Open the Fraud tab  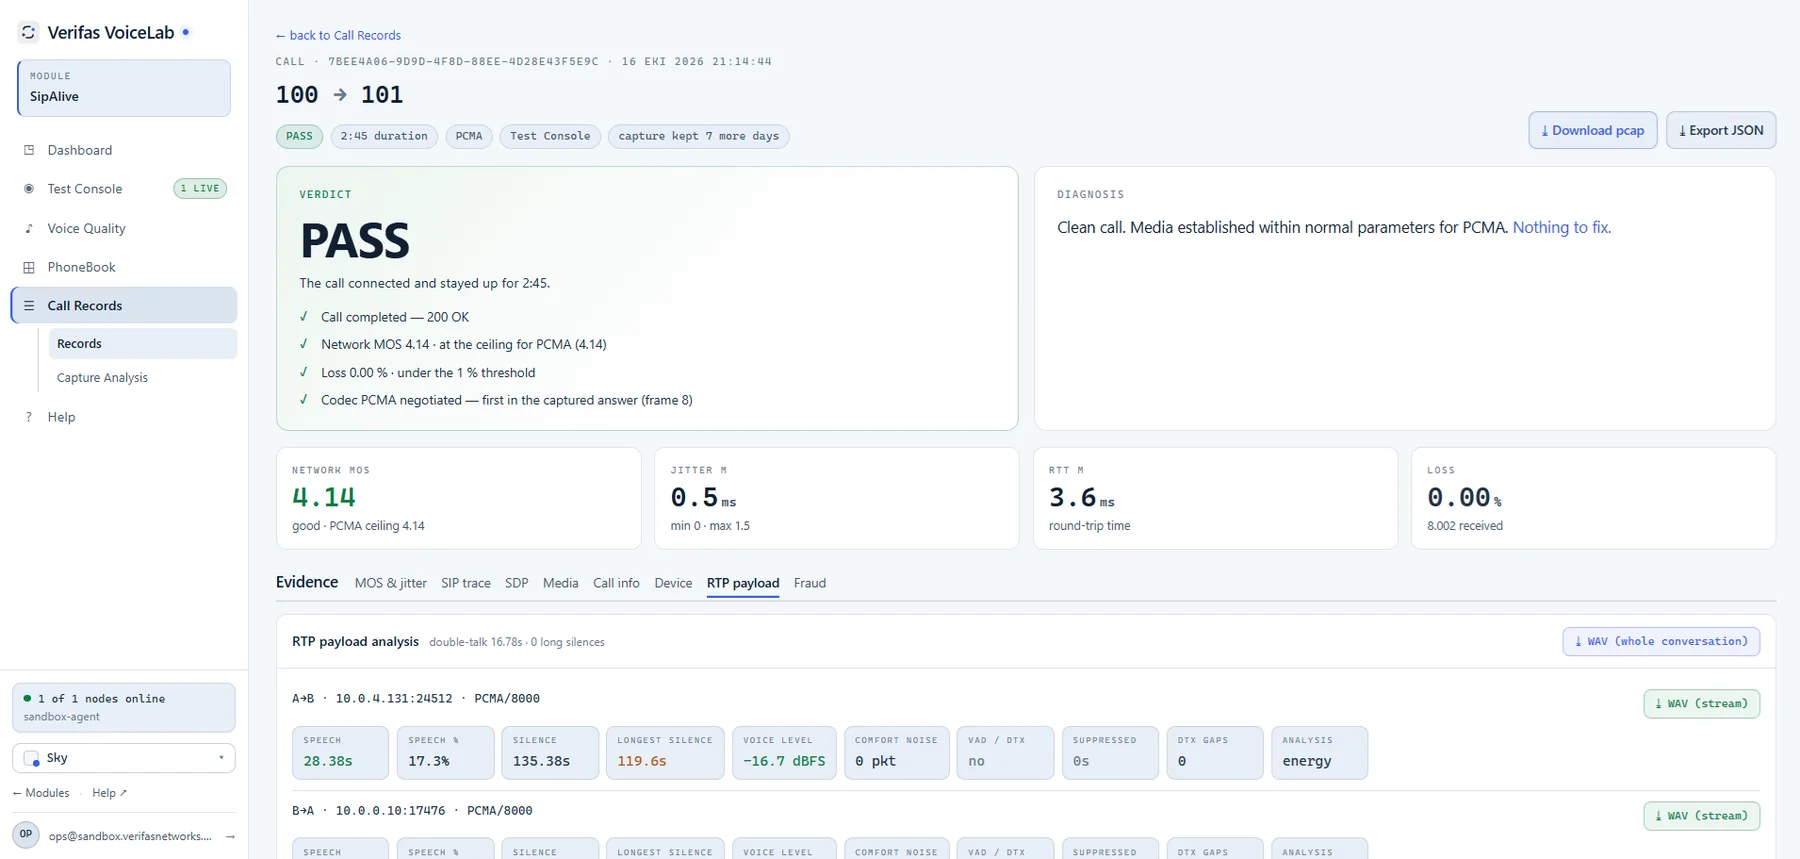[810, 583]
